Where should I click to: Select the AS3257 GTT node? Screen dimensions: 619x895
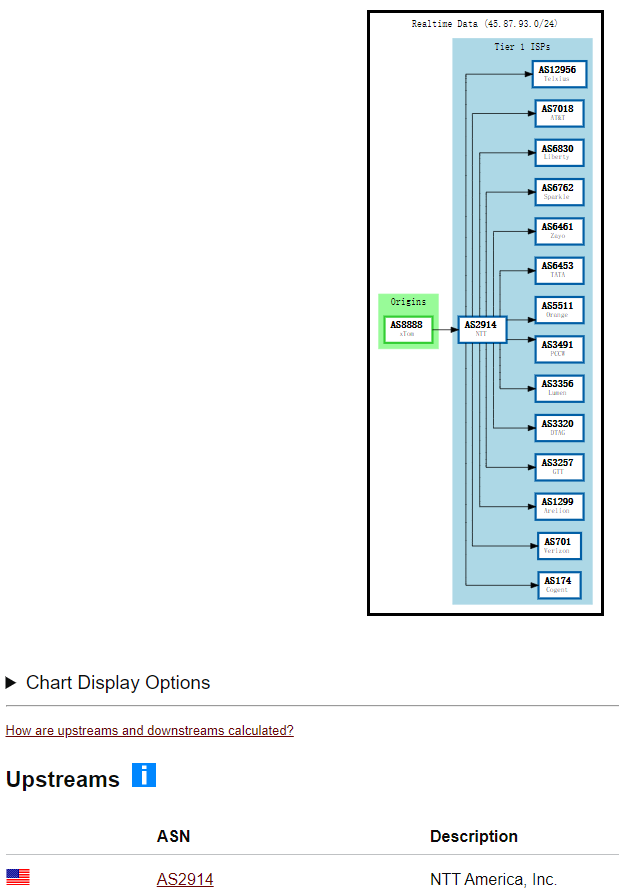click(558, 467)
